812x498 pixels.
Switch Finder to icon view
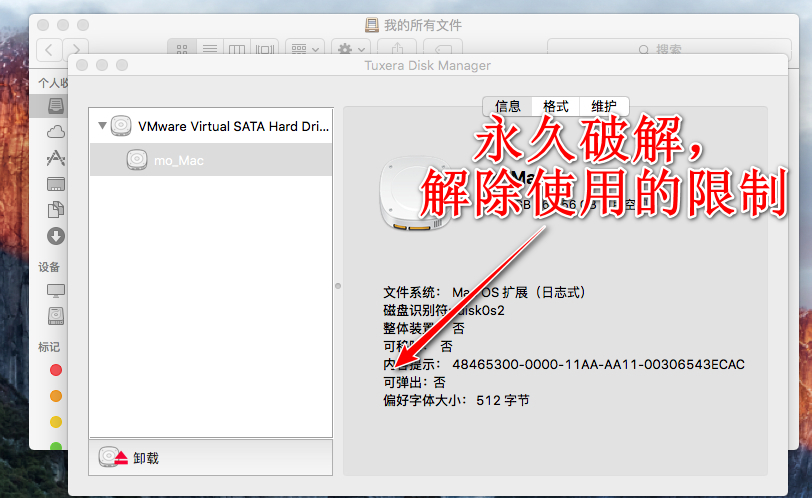point(182,49)
